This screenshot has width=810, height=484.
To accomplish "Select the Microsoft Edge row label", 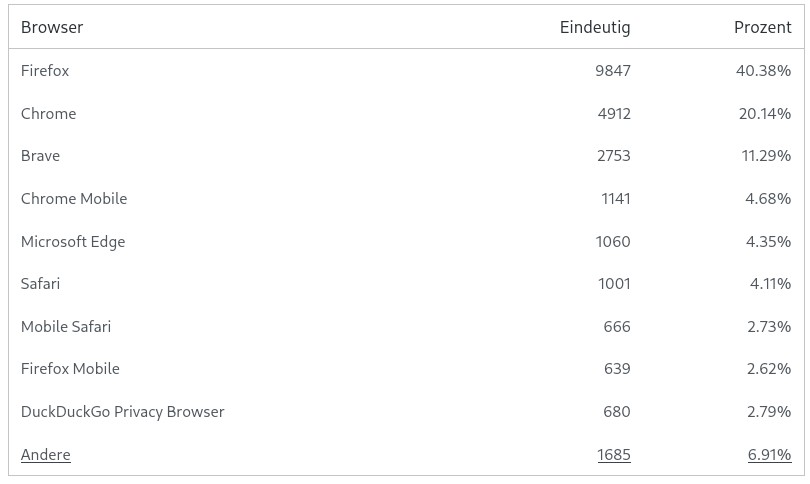I will coord(73,242).
